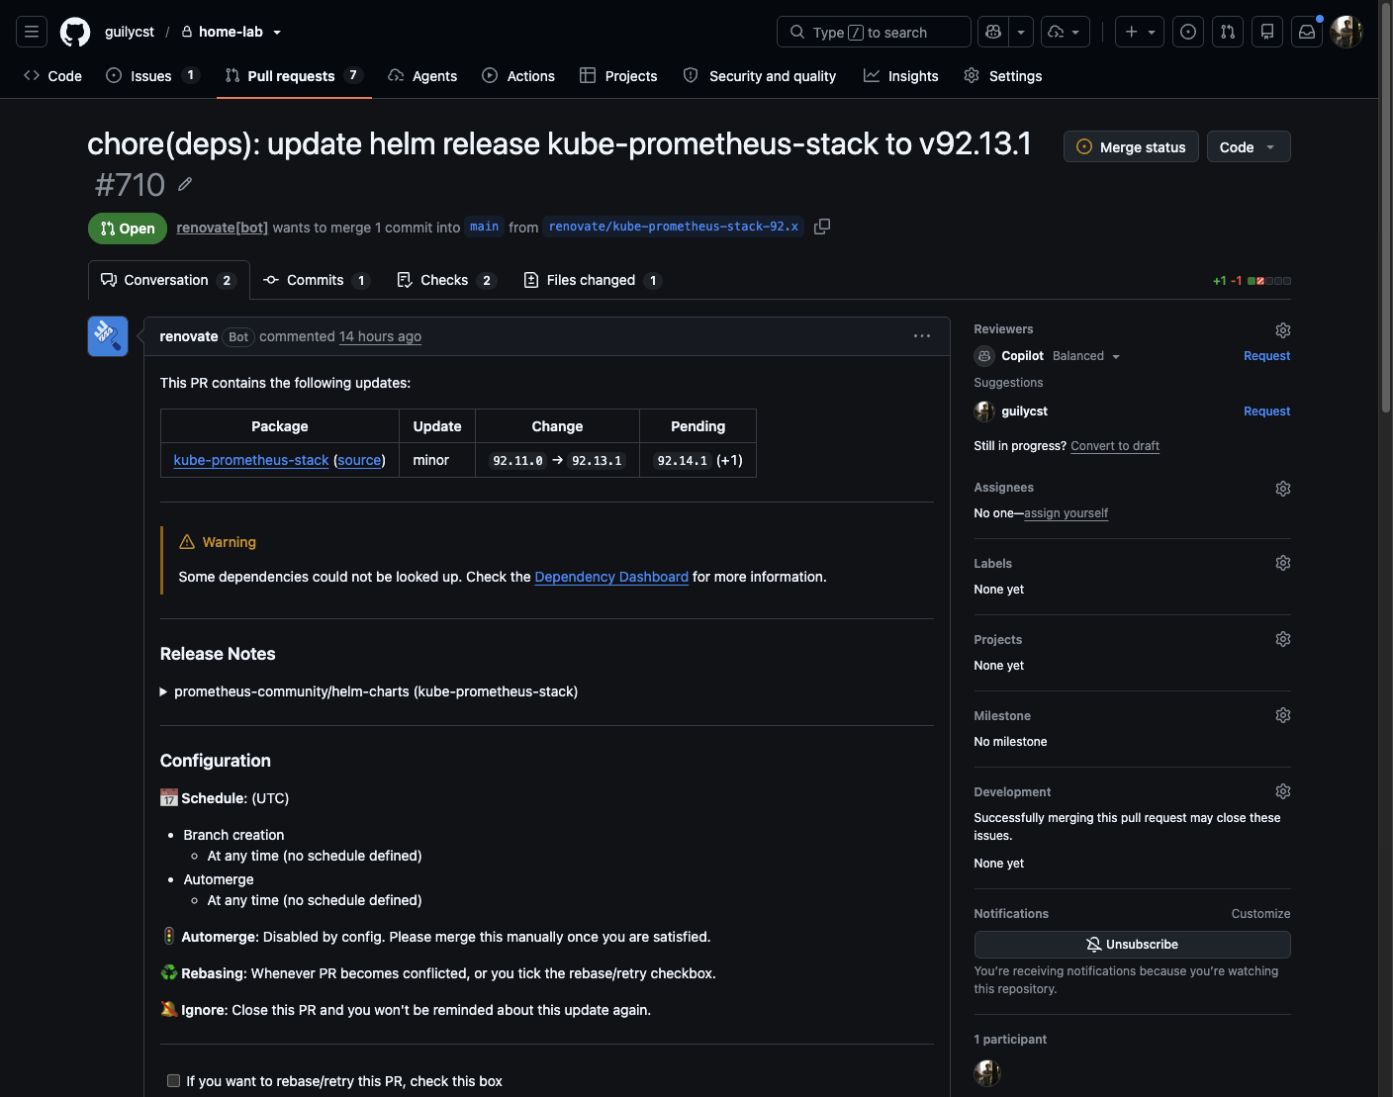This screenshot has width=1393, height=1097.
Task: Click the renovate/kube-prometheus-stack-92.x branch label
Action: tap(674, 227)
